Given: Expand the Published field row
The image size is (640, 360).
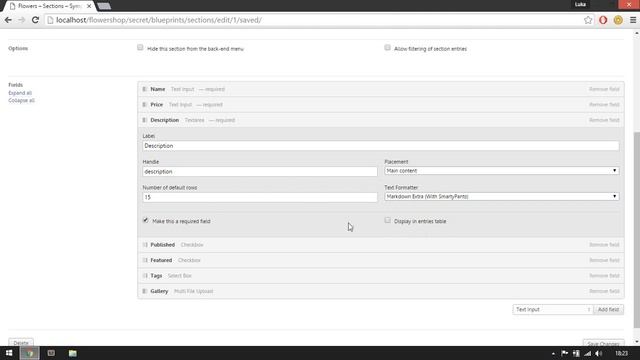Looking at the screenshot, I should click(380, 244).
